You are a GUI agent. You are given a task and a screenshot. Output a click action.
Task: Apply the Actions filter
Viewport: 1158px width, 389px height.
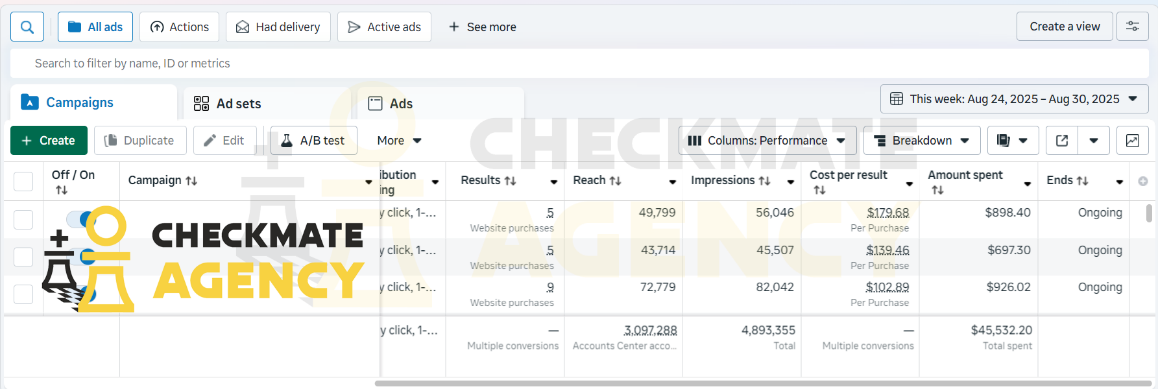click(179, 27)
